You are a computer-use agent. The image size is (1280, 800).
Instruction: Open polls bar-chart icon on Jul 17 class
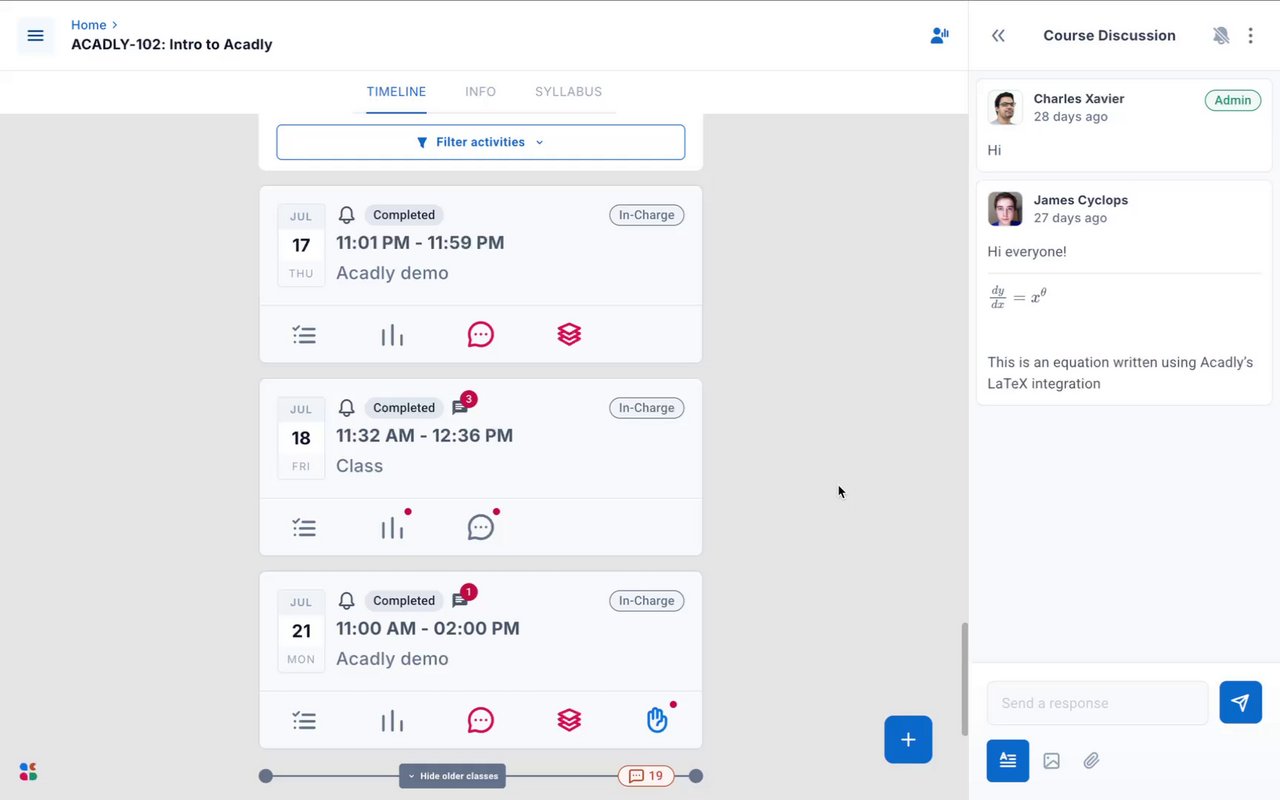click(x=392, y=335)
